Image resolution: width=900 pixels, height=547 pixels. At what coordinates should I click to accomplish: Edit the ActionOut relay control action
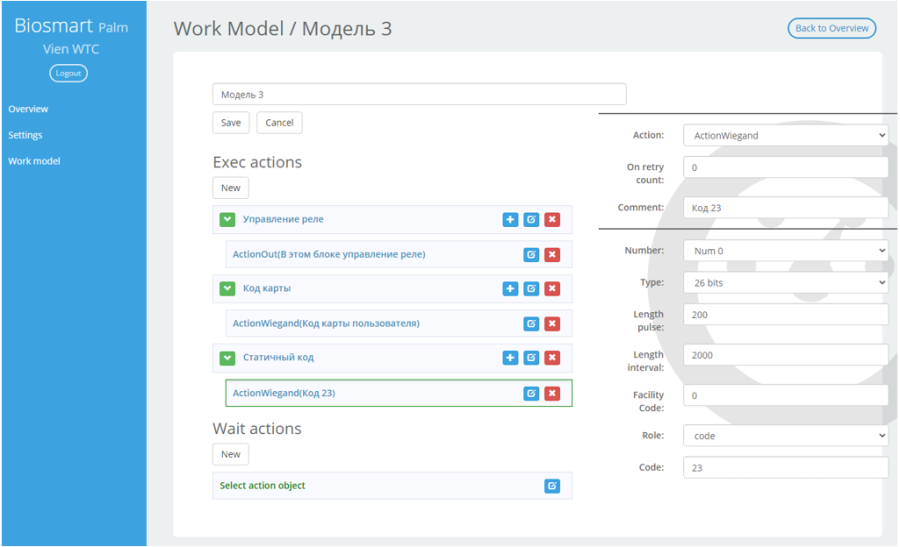click(531, 255)
